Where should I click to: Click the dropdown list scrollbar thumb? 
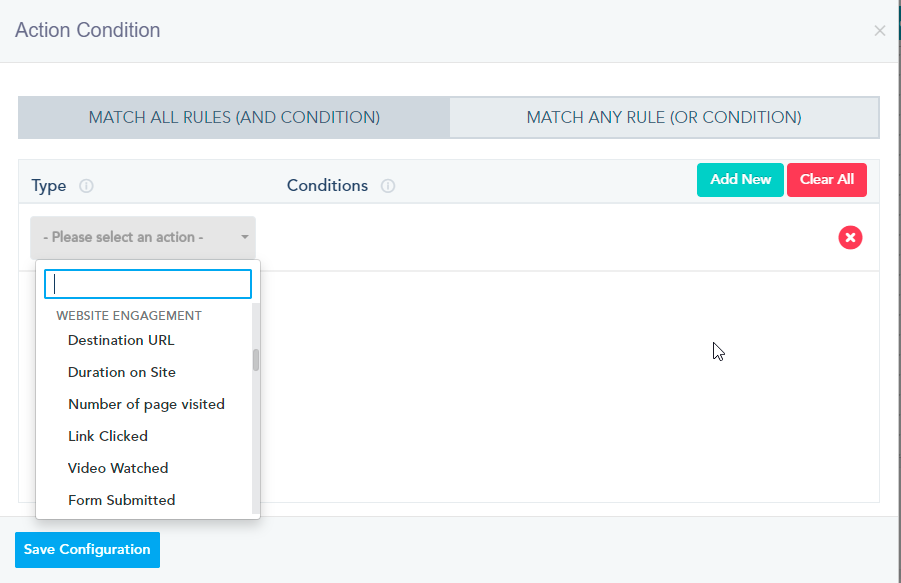tap(256, 360)
